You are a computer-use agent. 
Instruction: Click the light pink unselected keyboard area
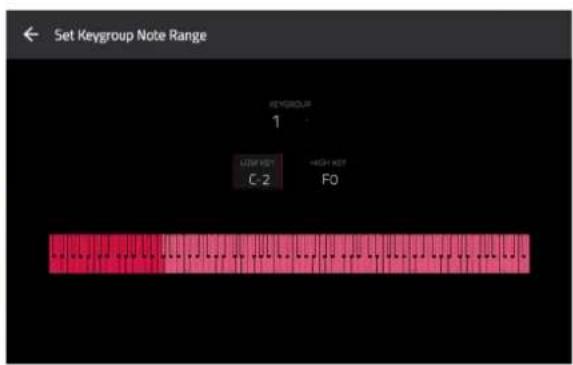coord(346,254)
